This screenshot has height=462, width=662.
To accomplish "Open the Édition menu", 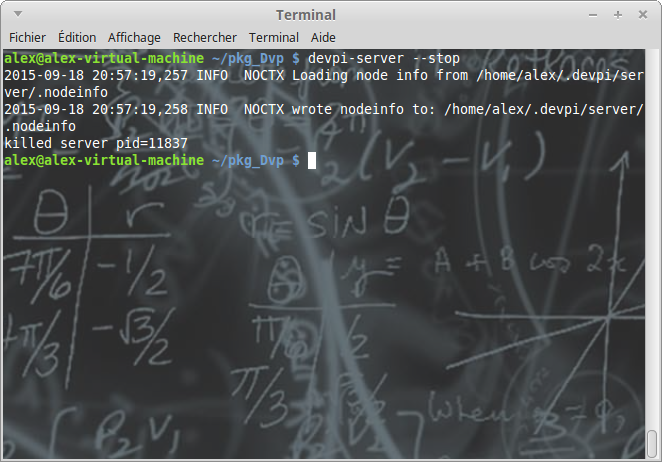I will pyautogui.click(x=78, y=37).
